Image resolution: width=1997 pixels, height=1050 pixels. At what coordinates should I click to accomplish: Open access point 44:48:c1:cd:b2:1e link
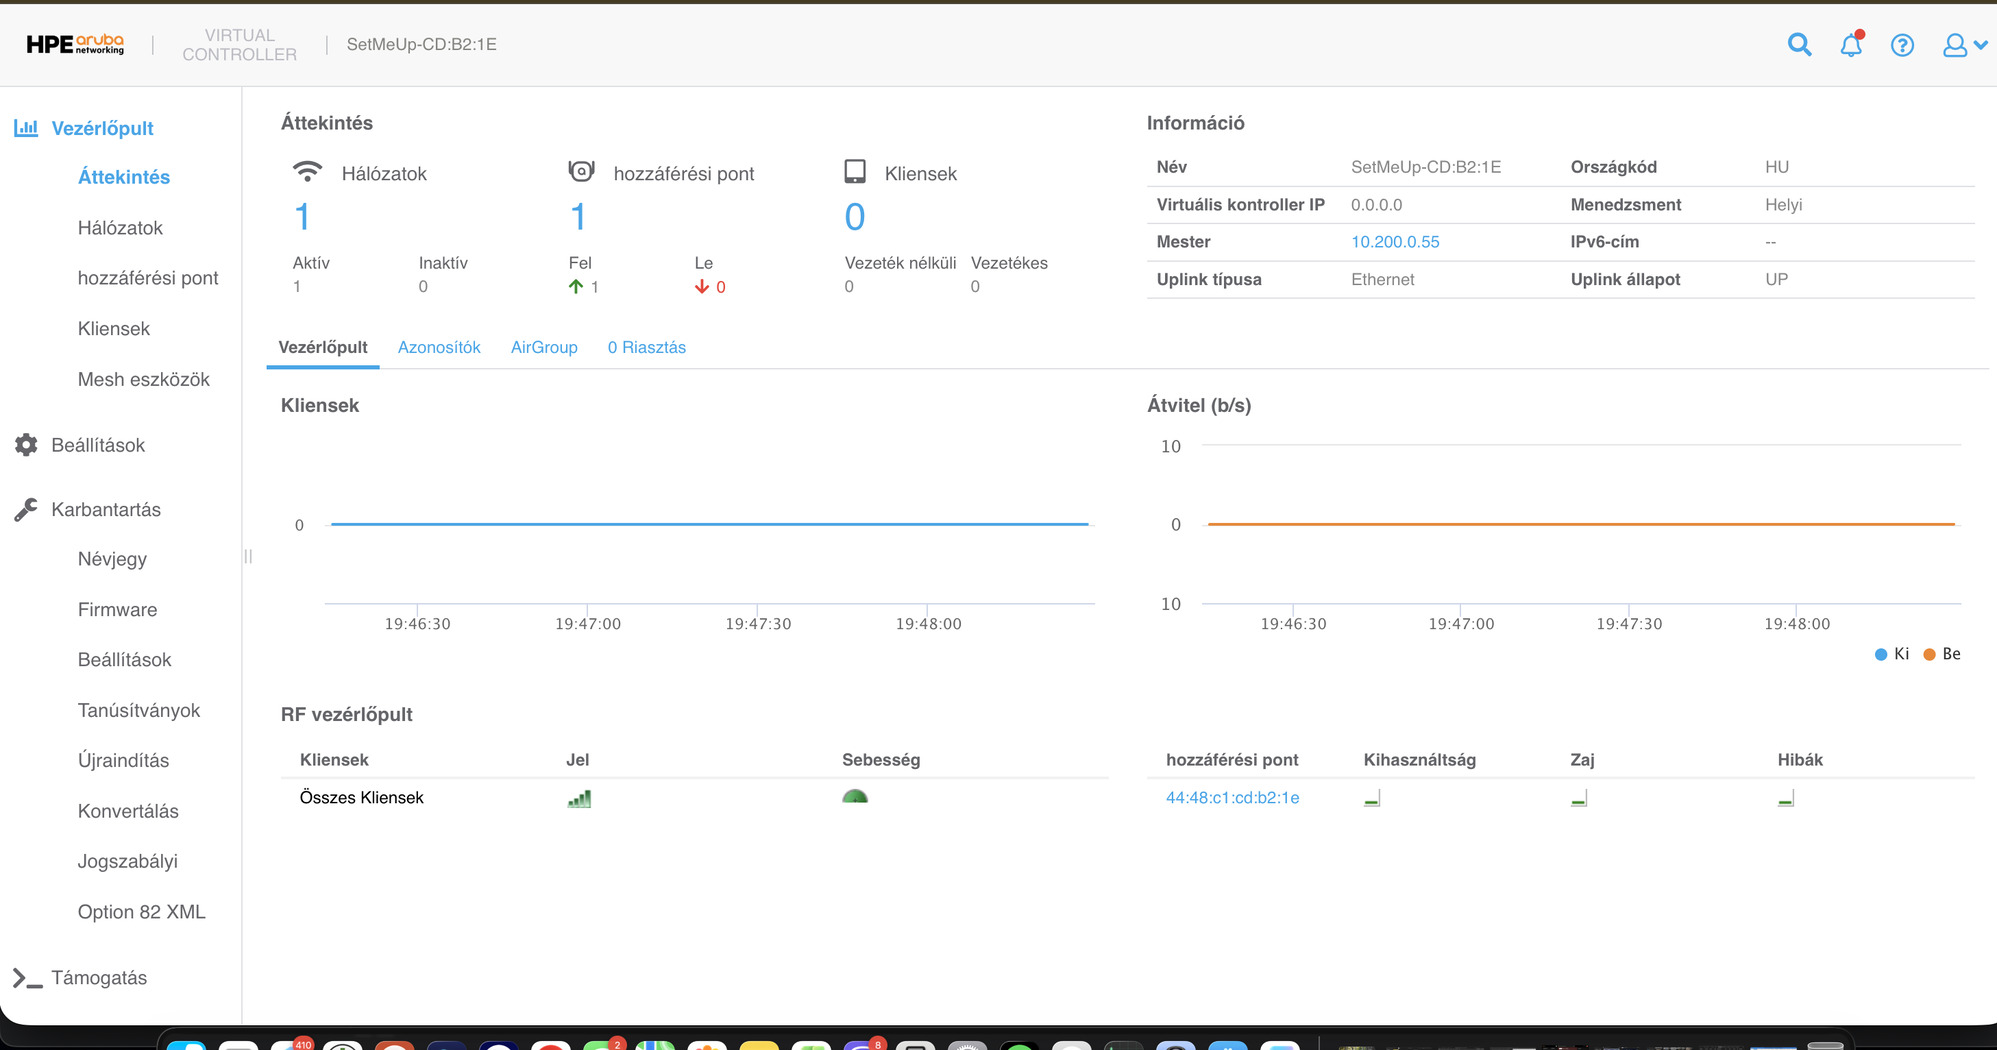(x=1233, y=798)
